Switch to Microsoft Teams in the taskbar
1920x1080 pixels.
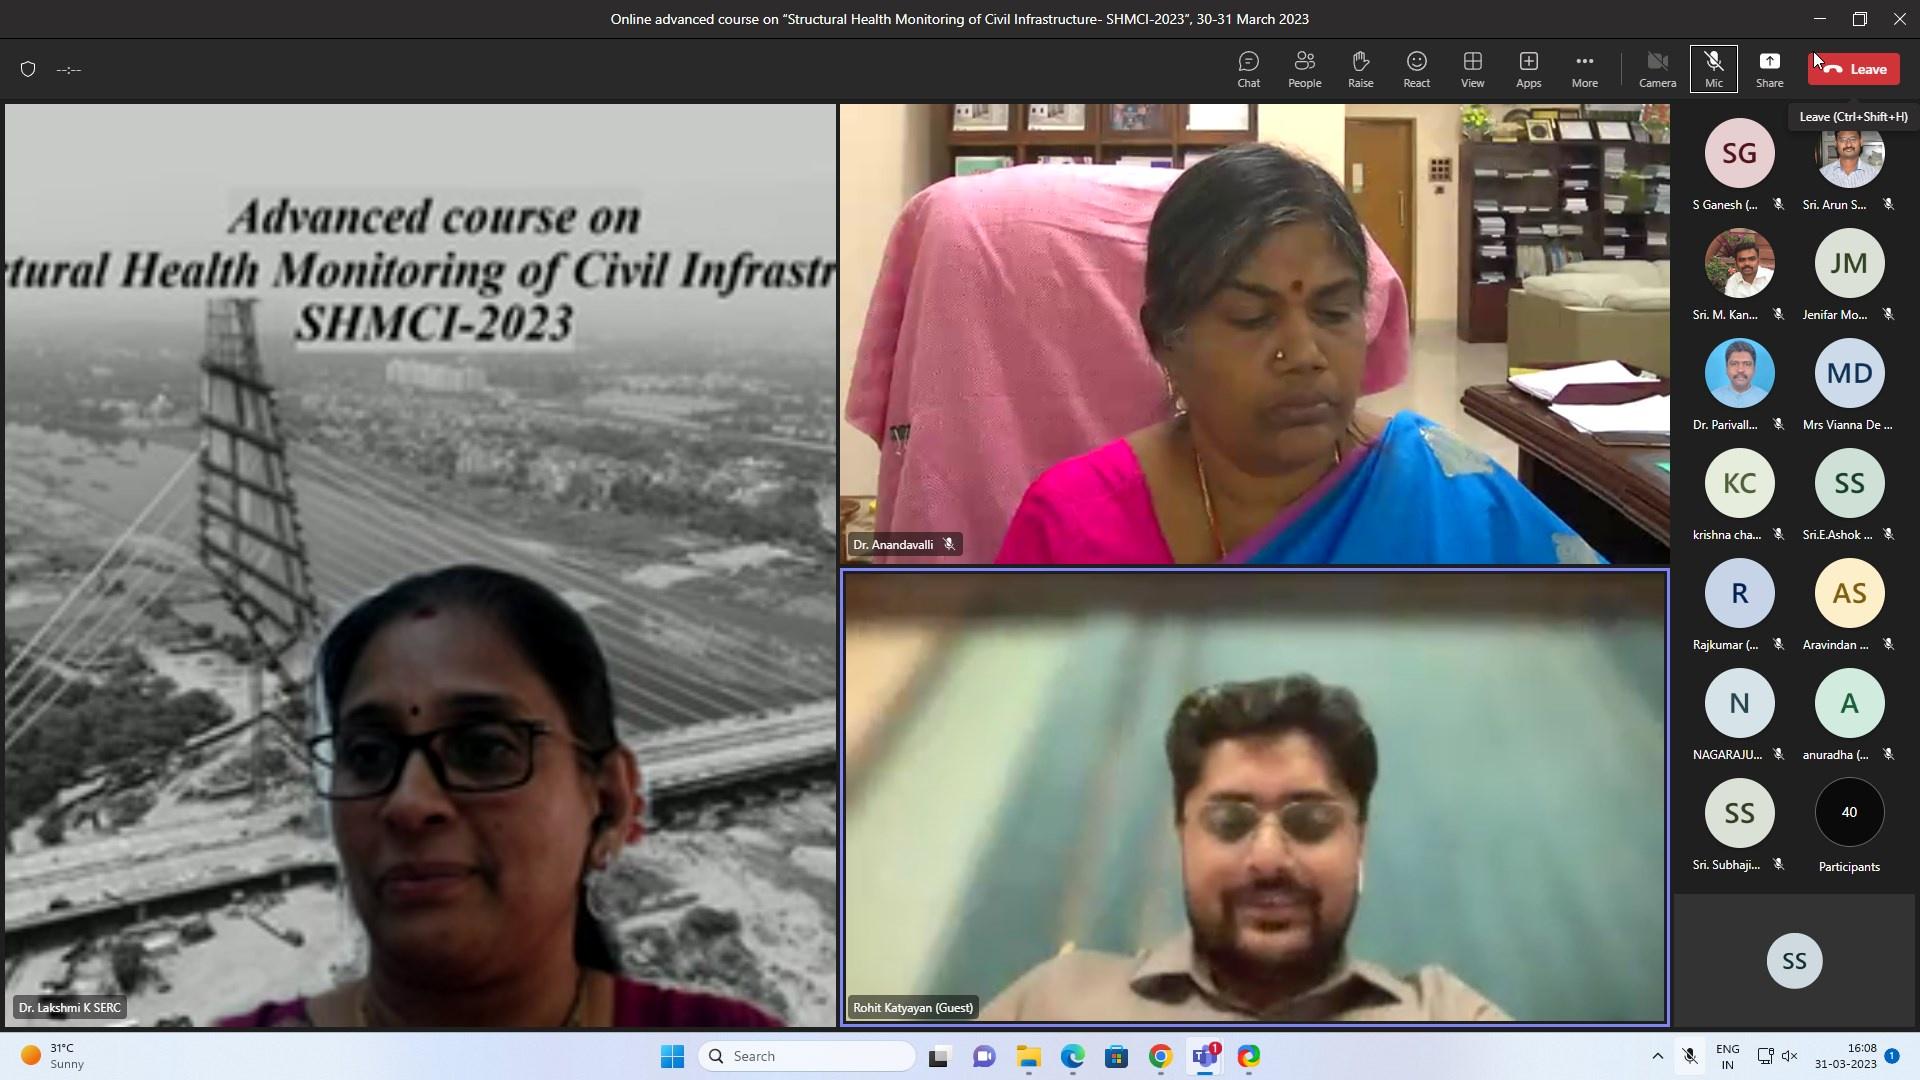coord(1205,1056)
